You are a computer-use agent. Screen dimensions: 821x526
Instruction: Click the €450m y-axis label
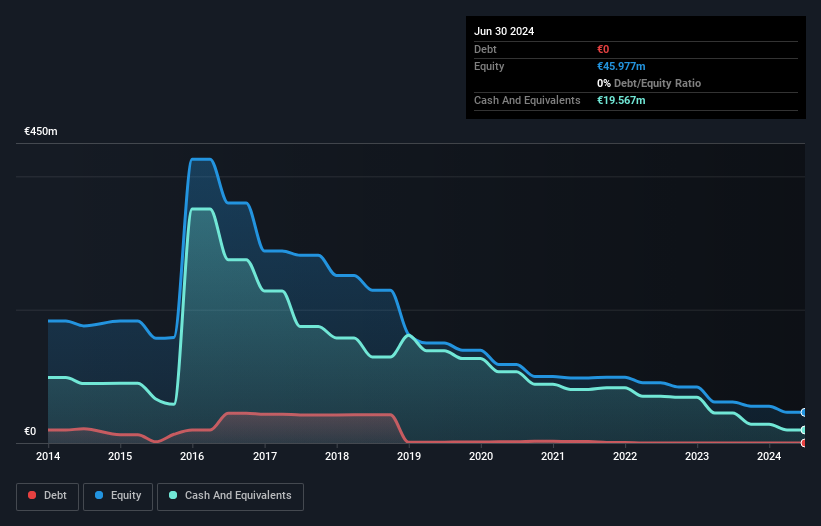(41, 131)
